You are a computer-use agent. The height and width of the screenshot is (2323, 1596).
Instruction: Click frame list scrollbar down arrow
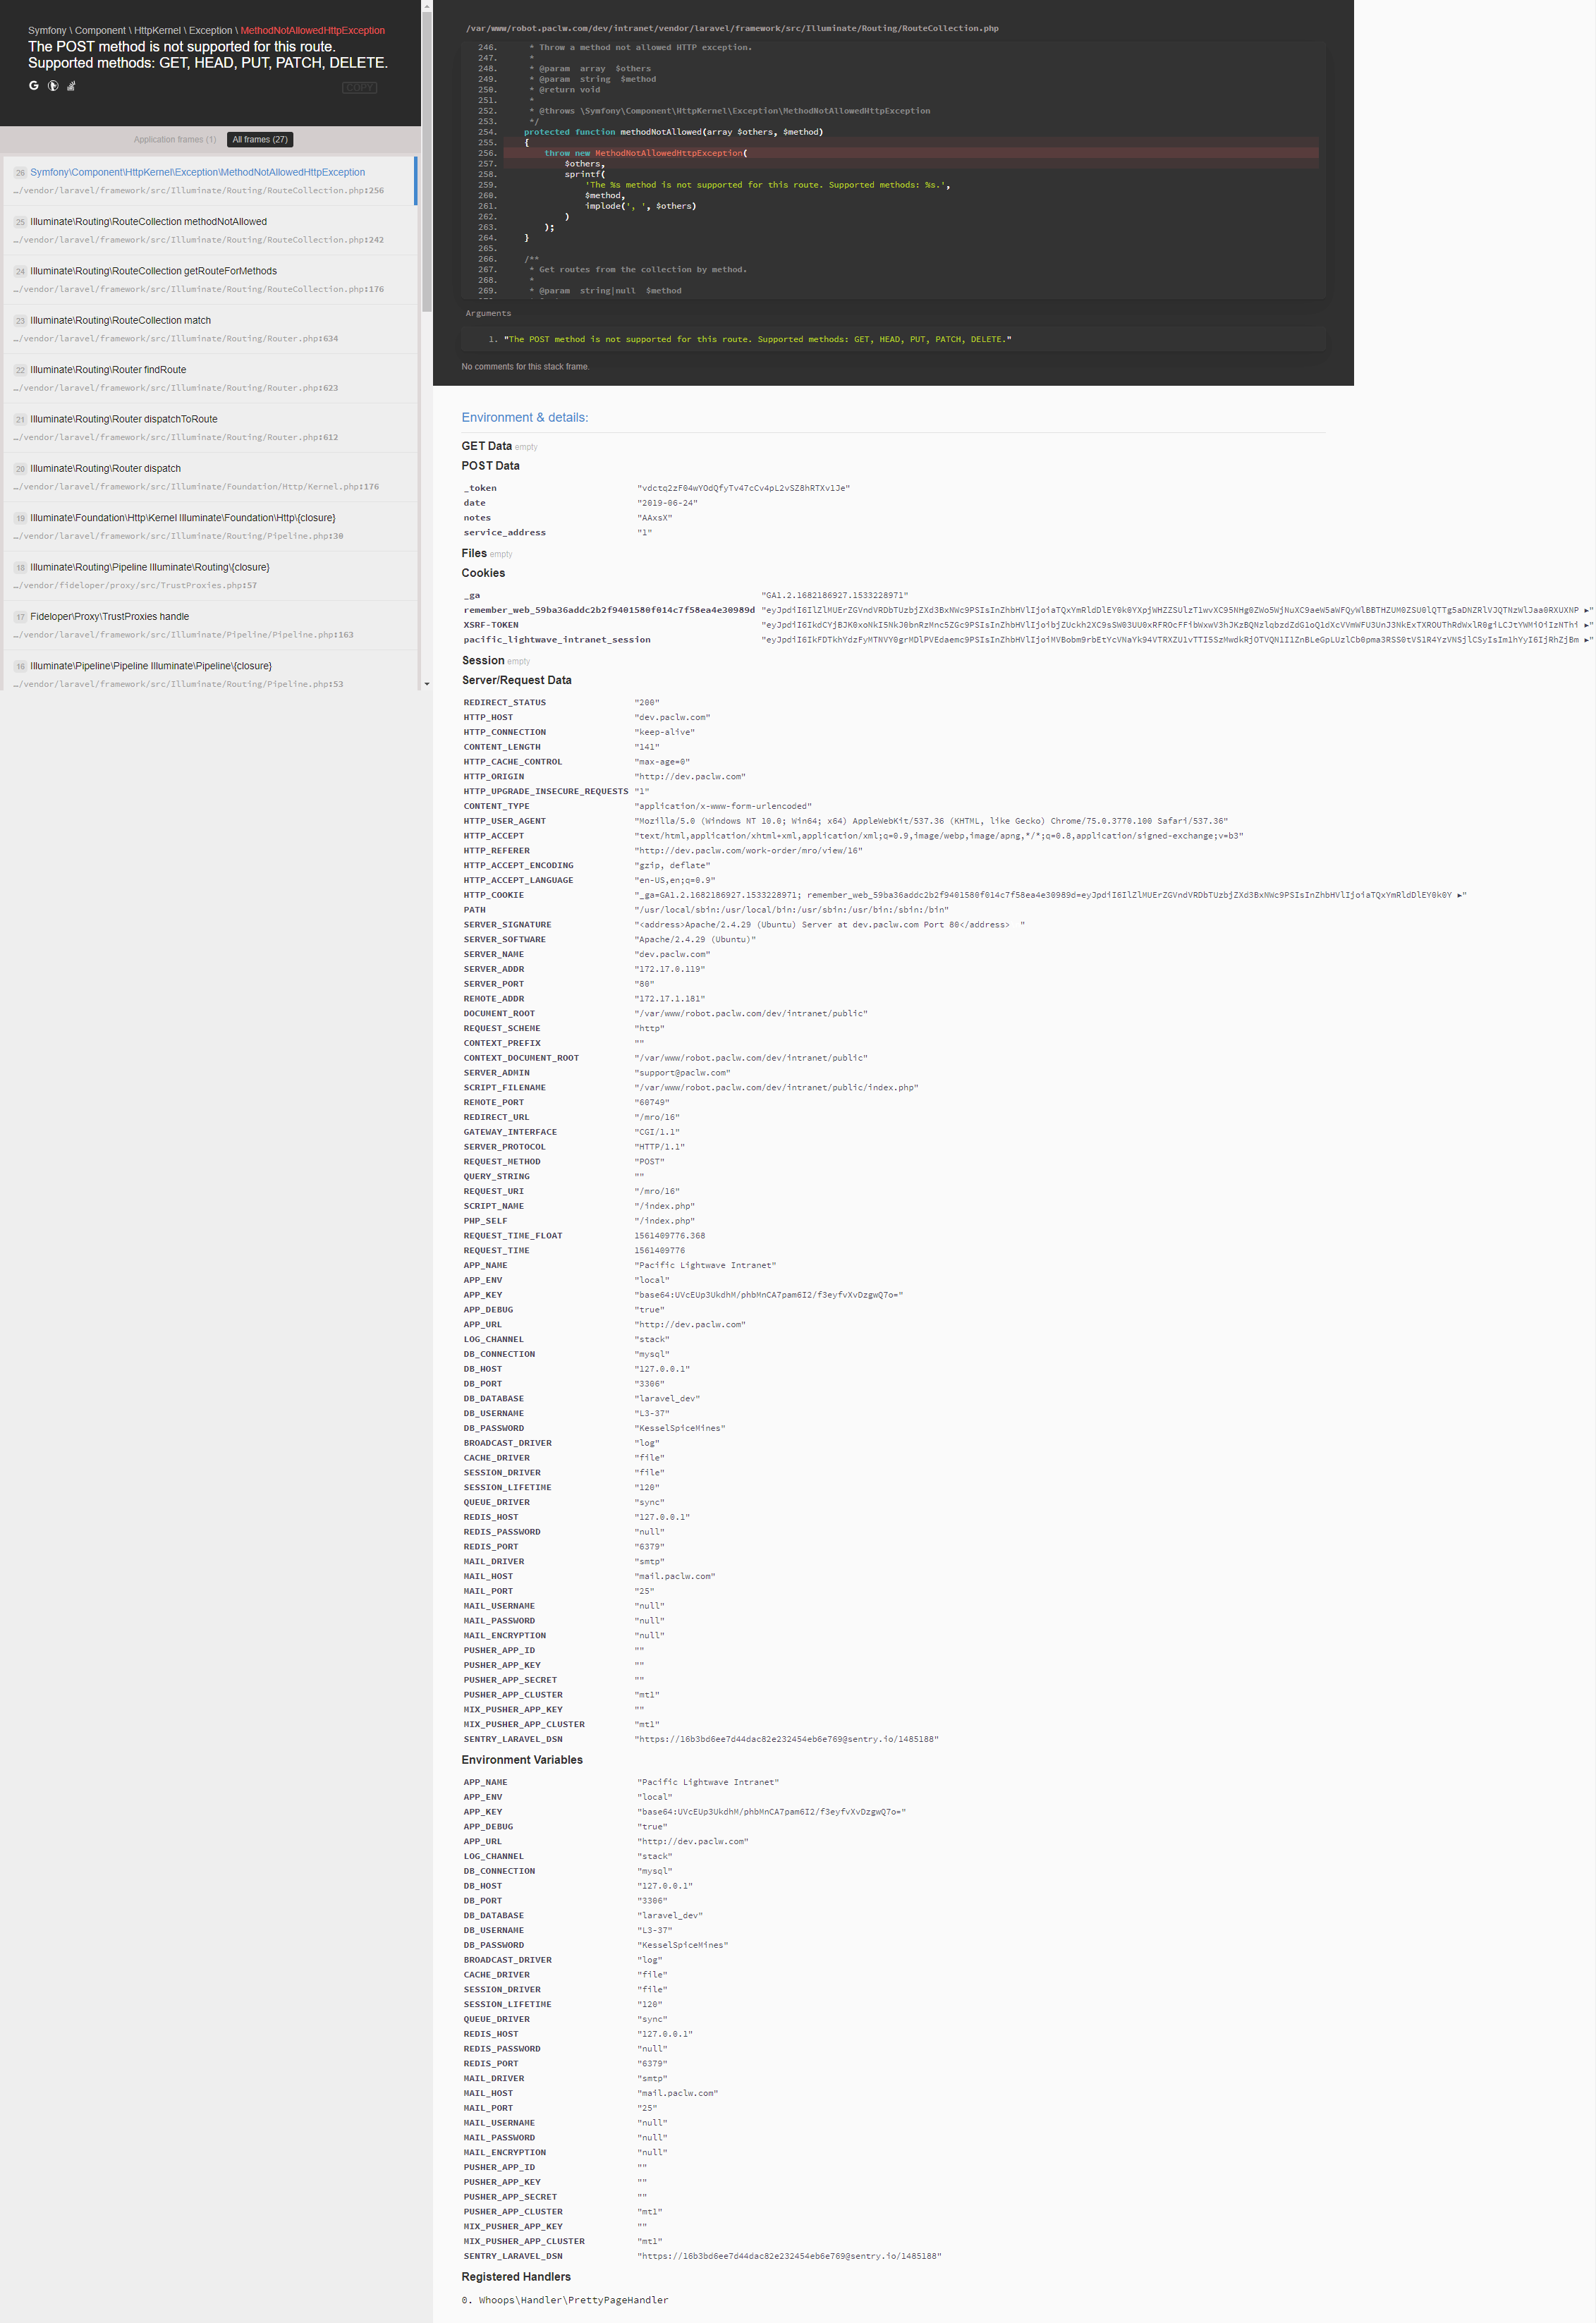coord(427,684)
